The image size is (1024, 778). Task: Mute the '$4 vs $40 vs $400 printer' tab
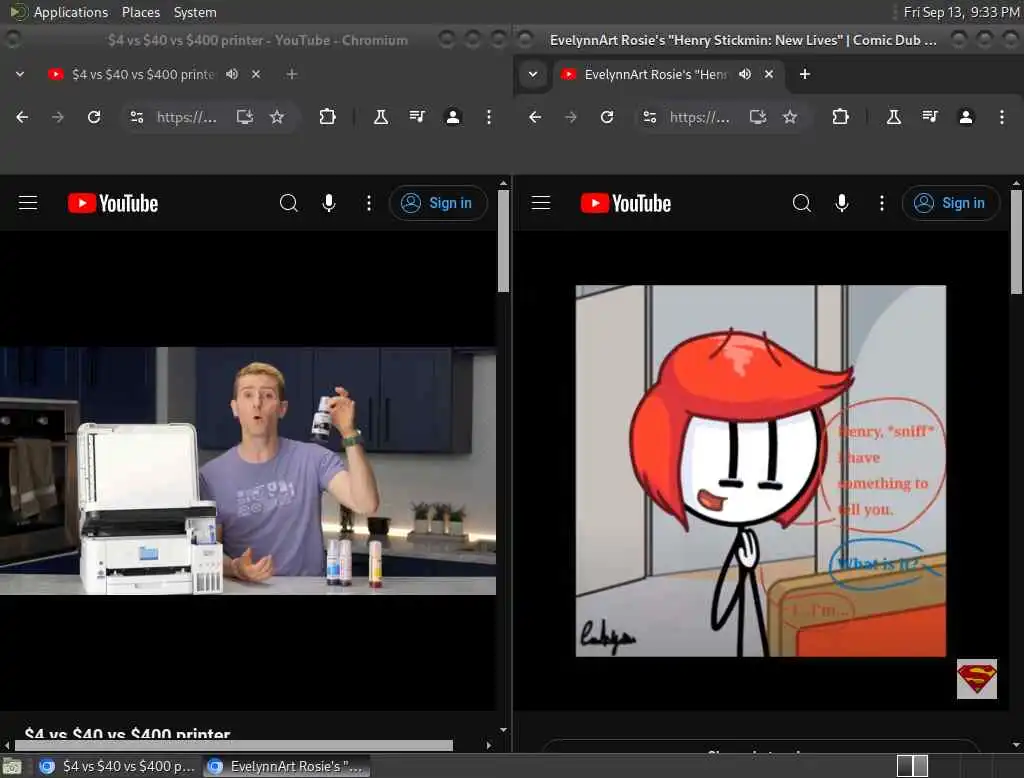pos(232,74)
